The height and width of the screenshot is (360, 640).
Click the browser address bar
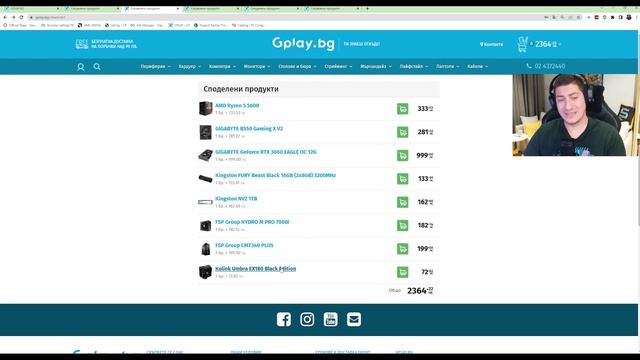(286, 17)
